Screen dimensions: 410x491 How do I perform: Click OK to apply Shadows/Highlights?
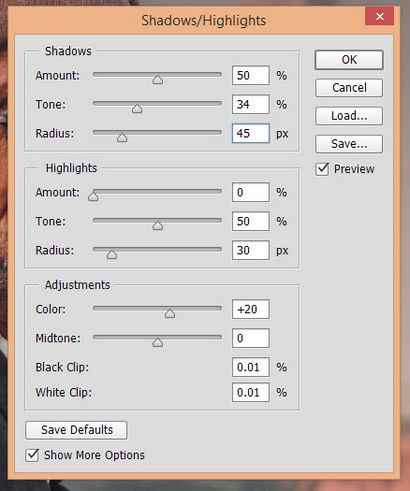tap(349, 60)
